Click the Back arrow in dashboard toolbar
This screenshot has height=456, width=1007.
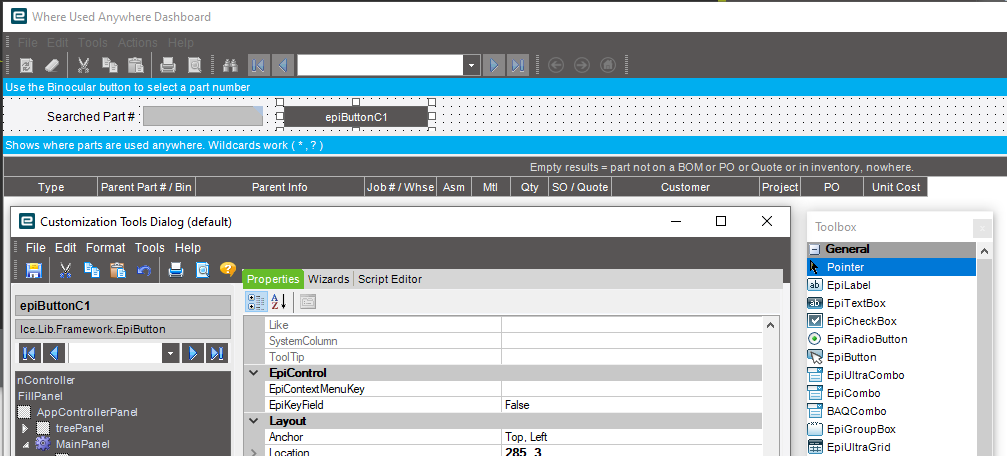click(556, 65)
